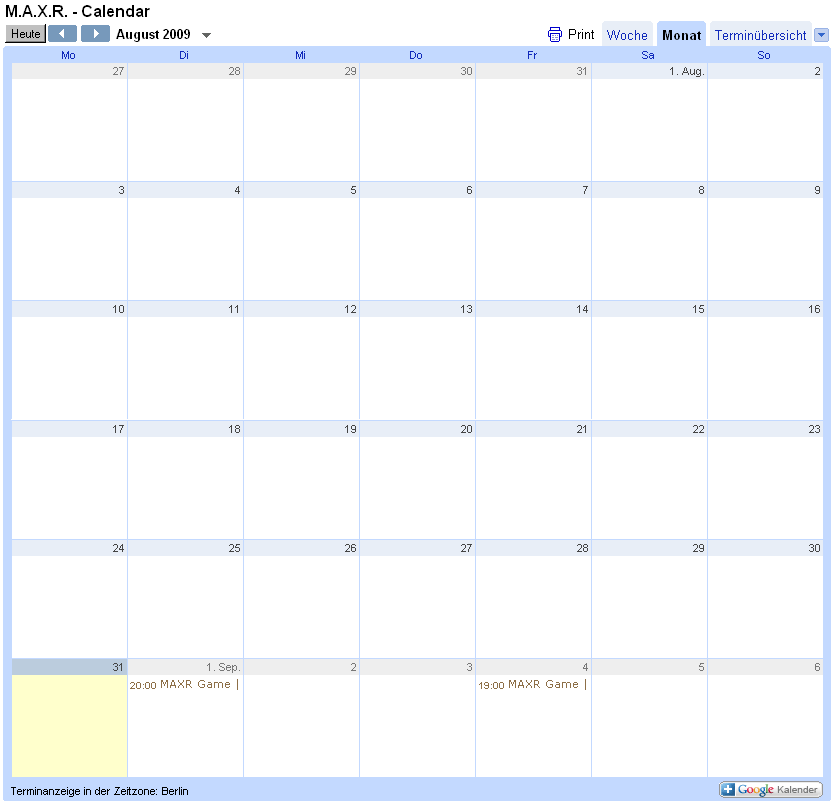
Task: Click date number 12
Action: (350, 309)
